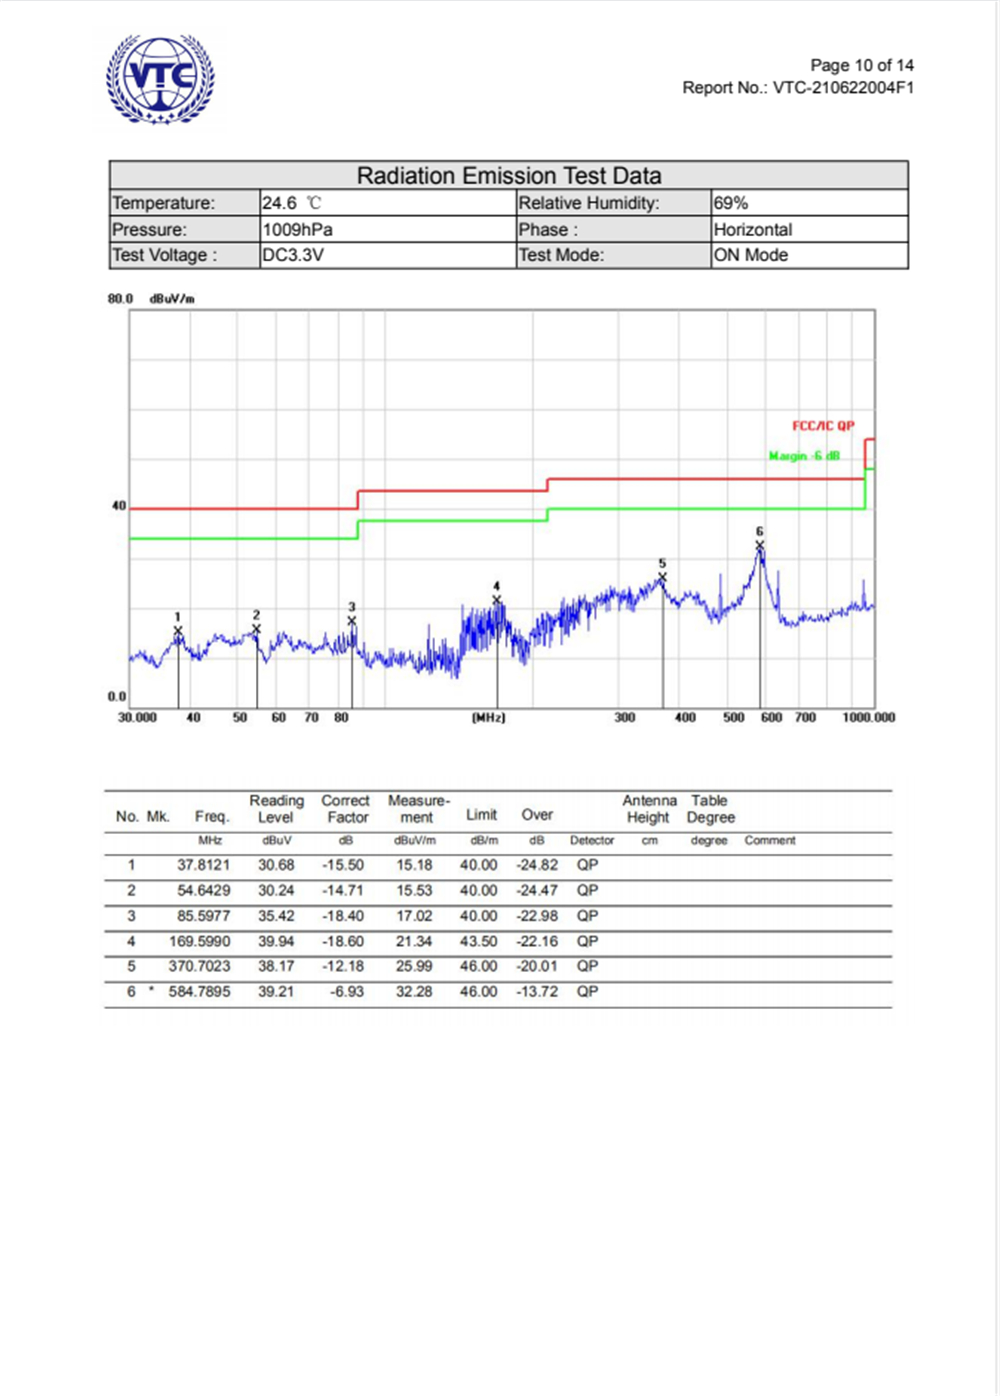Click frequency 584.7895 in row 6

pyautogui.click(x=199, y=992)
